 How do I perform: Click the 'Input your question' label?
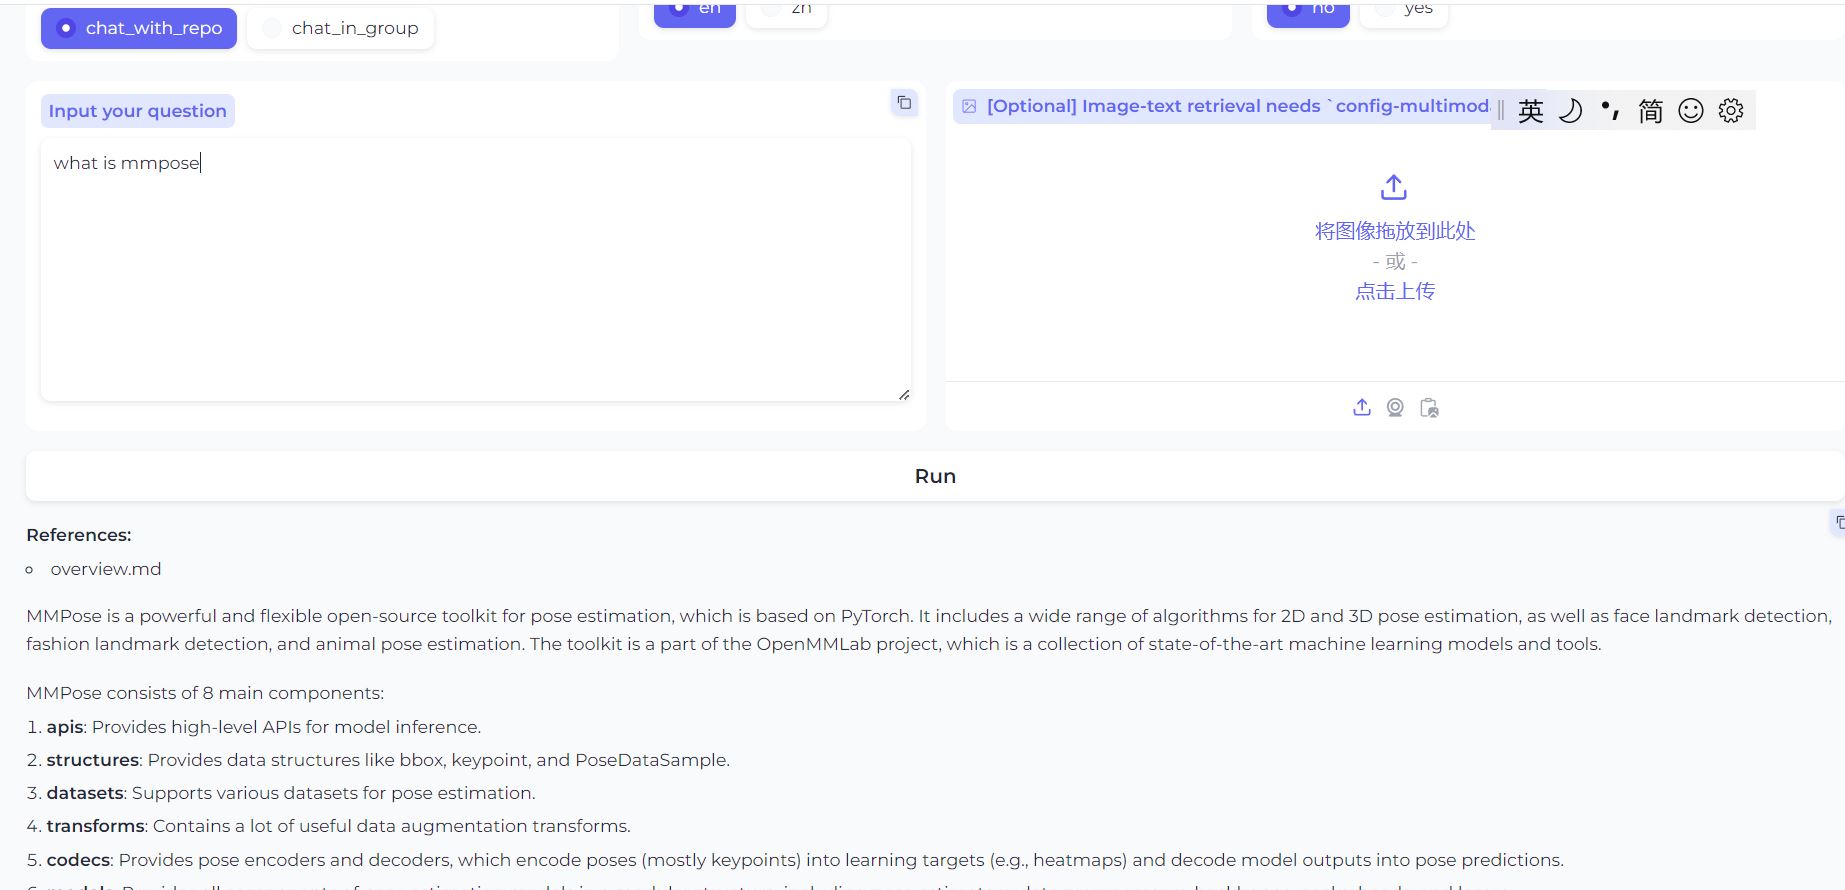[138, 111]
